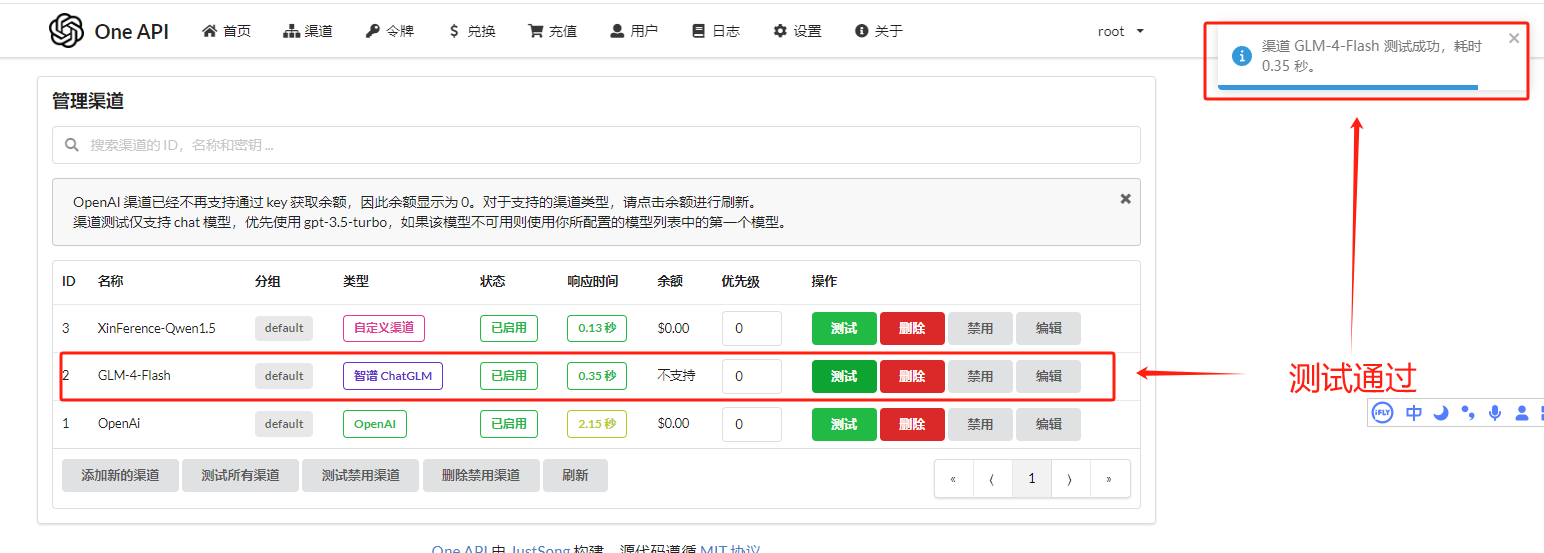Go to the next page of channels
The height and width of the screenshot is (553, 1544).
(1069, 479)
